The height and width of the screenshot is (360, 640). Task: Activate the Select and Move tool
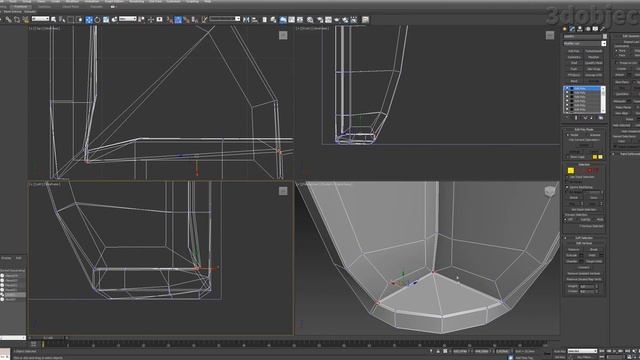(89, 20)
